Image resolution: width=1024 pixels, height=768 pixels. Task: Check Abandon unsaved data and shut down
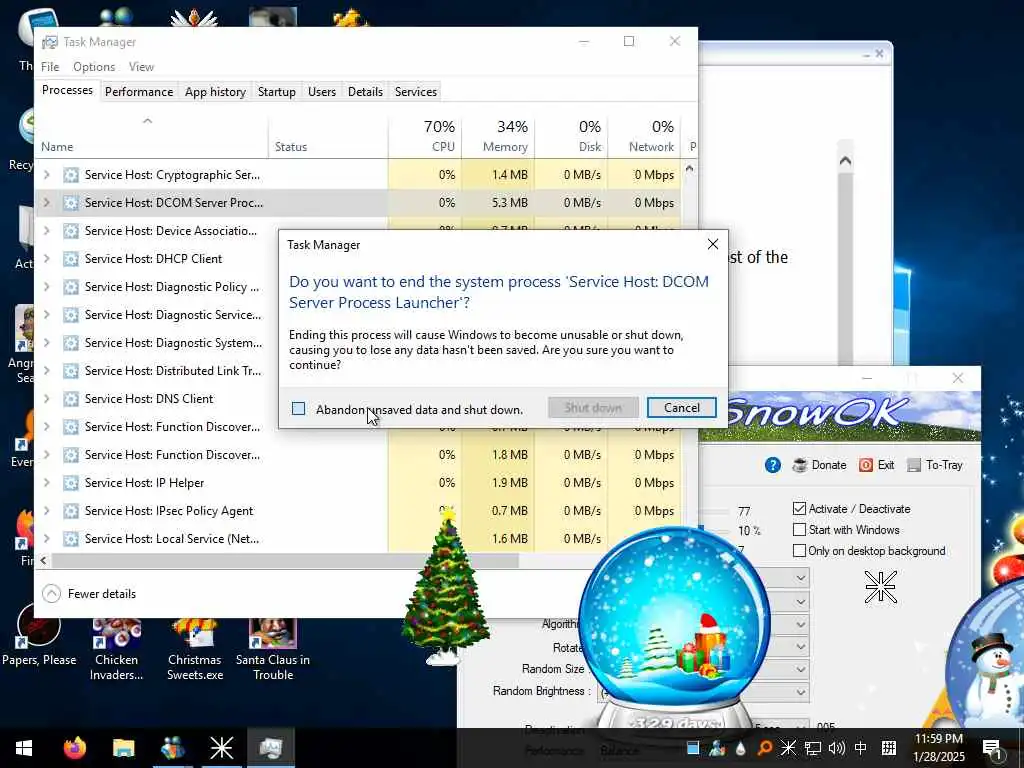coord(298,409)
